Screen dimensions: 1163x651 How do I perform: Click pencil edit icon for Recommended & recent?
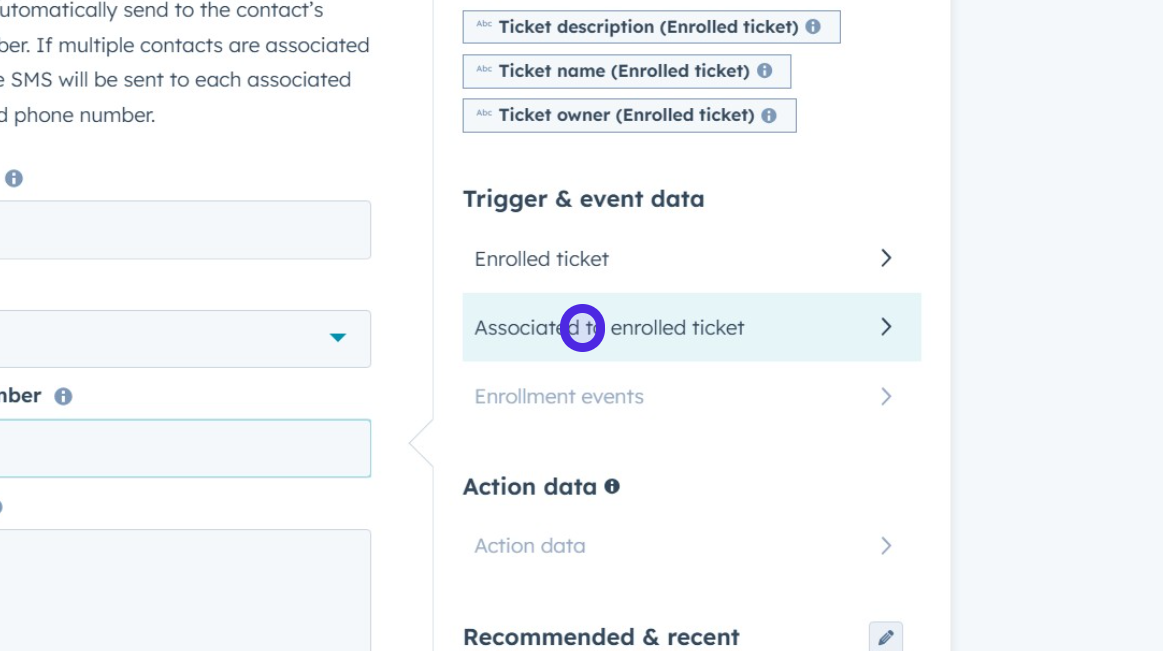(x=885, y=637)
